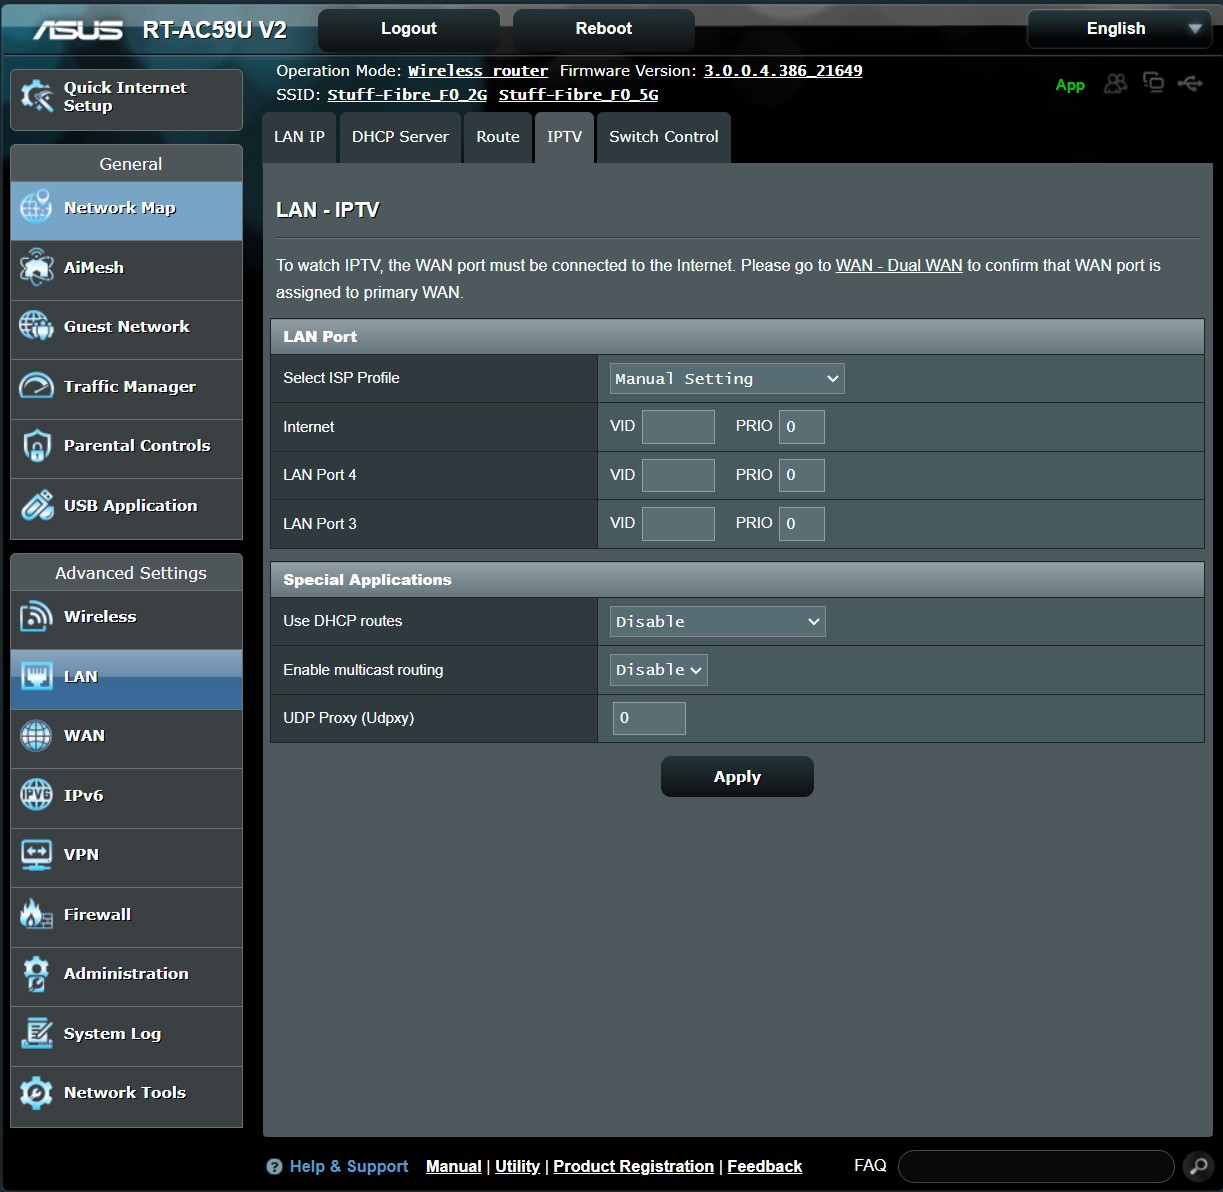This screenshot has height=1192, width=1223.
Task: Click the ASUS logo
Action: coord(78,30)
